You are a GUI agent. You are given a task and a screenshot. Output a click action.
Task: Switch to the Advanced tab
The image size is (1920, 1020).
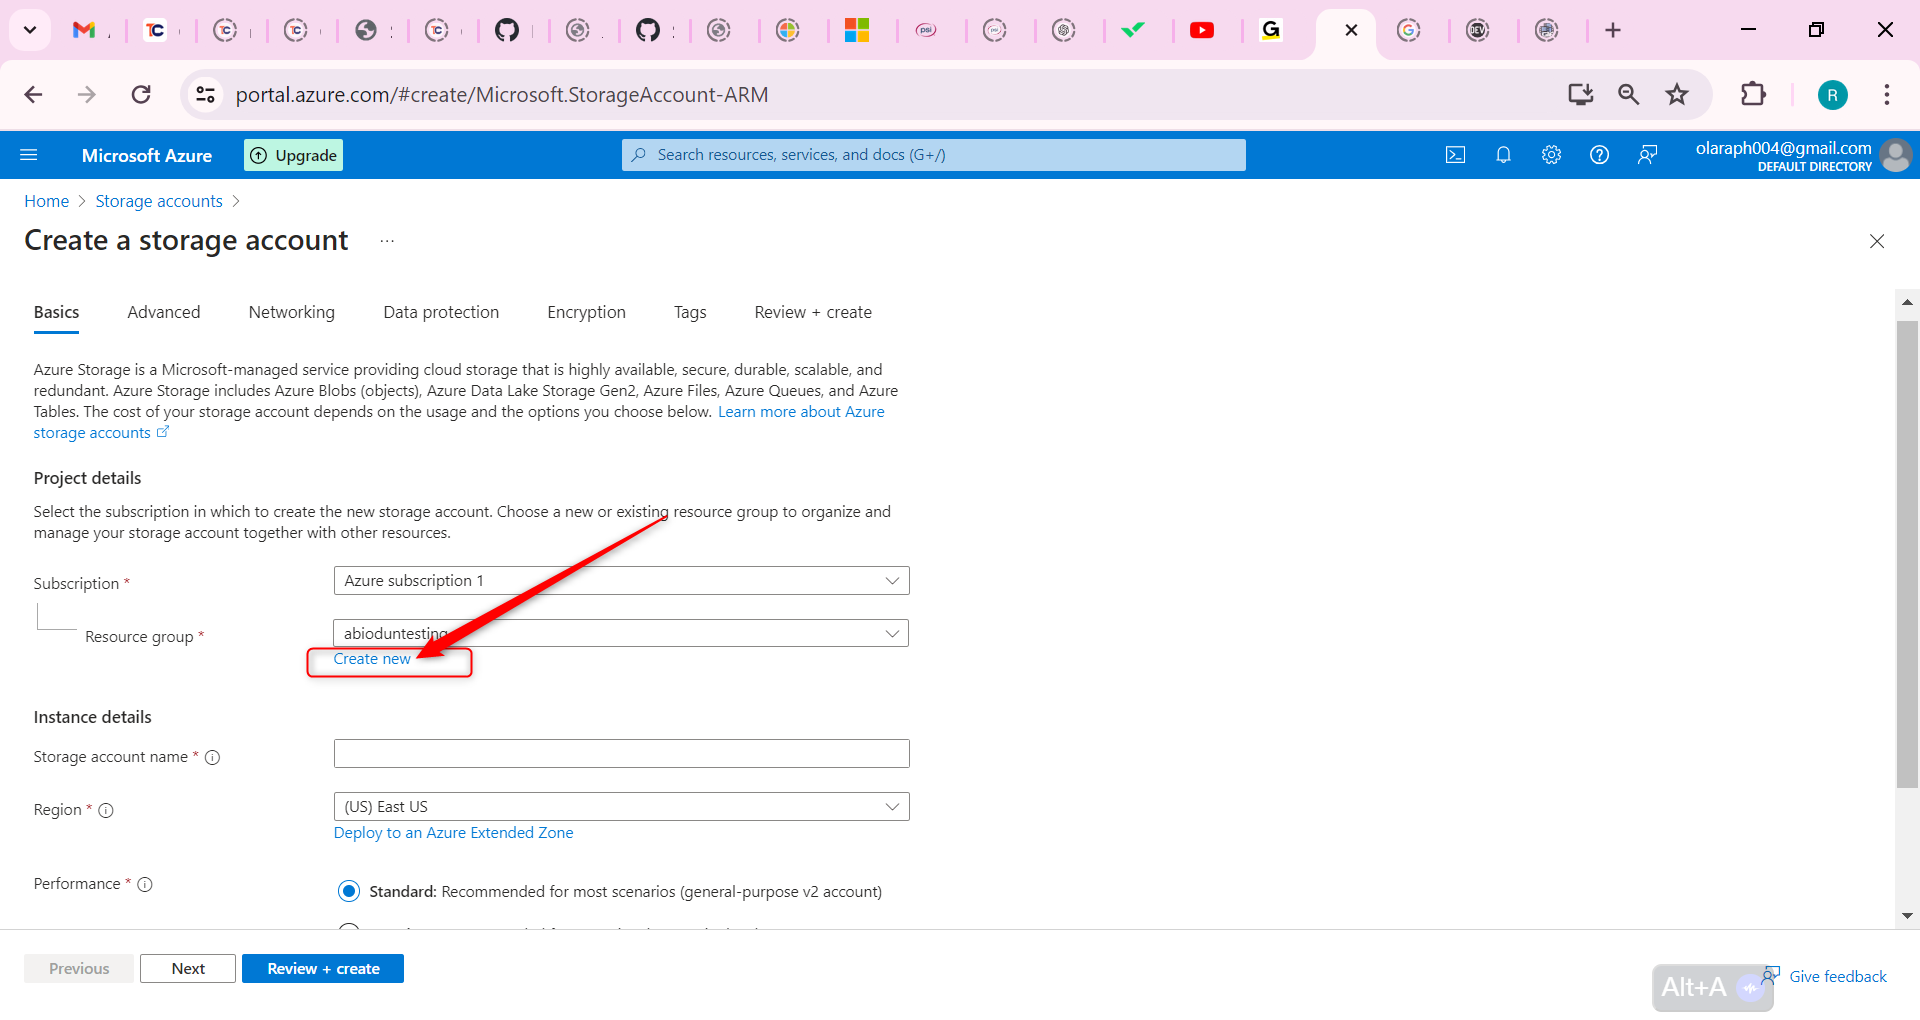point(164,313)
